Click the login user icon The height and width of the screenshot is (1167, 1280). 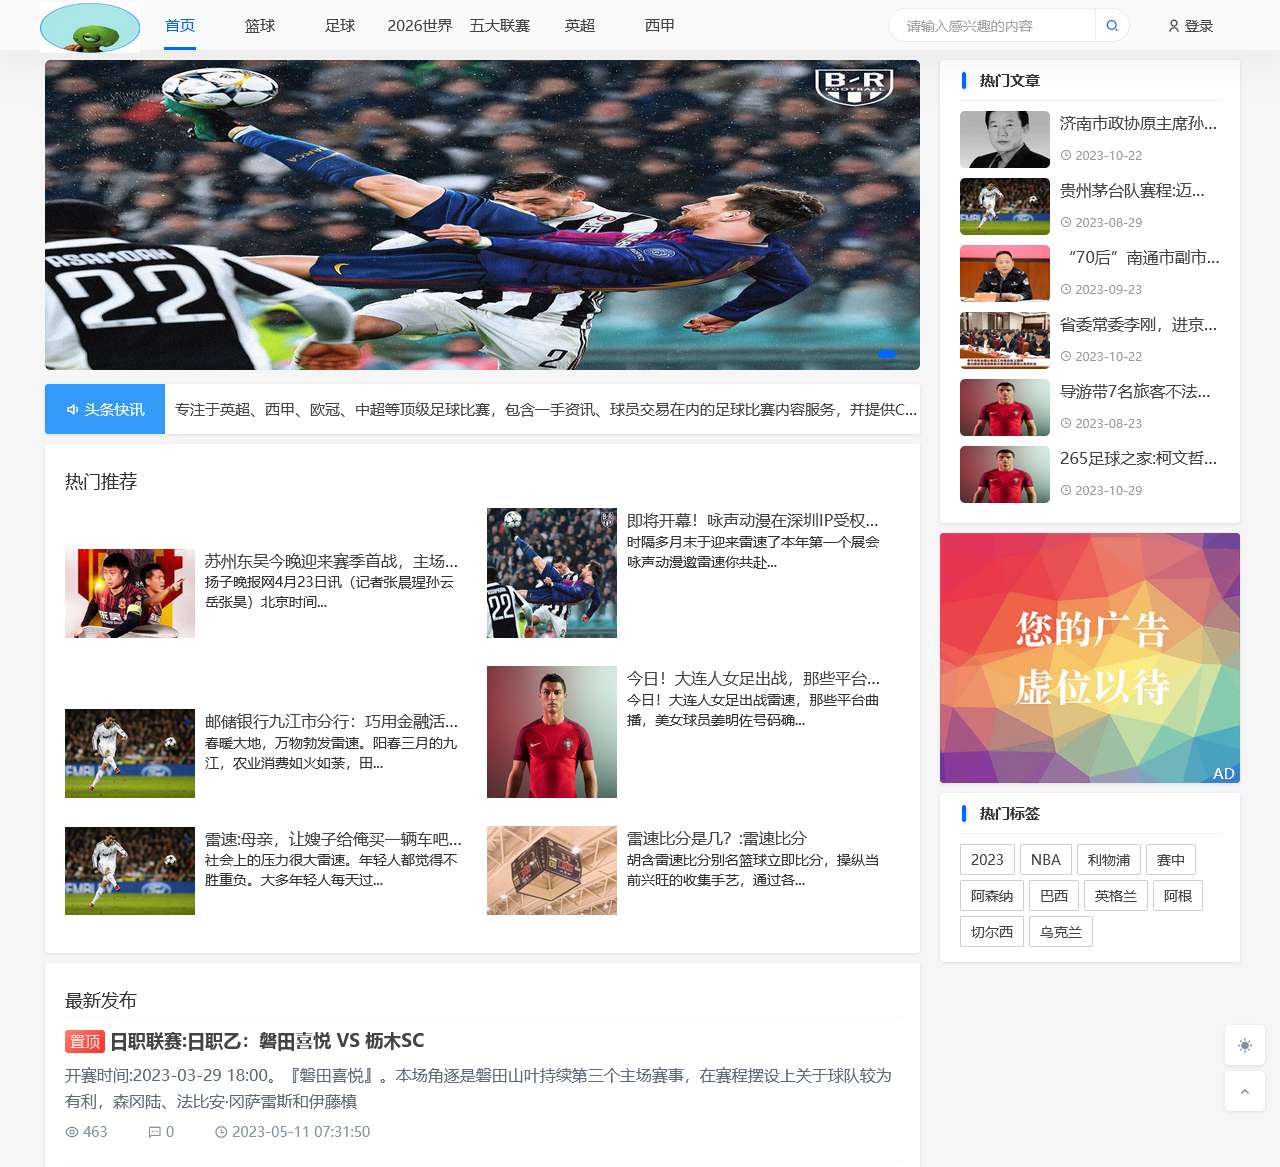pyautogui.click(x=1174, y=26)
